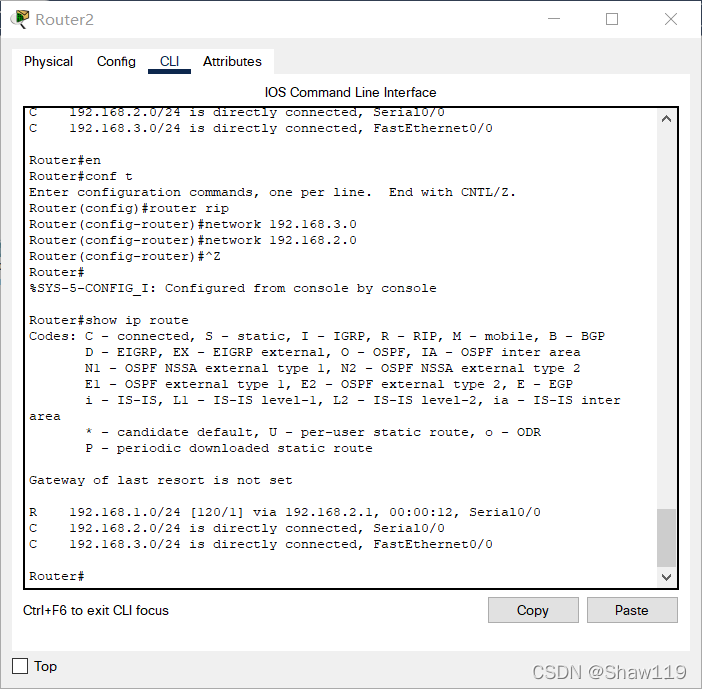Screen dimensions: 702x689
Task: Click 'network 192.168.2.0' command line
Action: click(x=193, y=240)
